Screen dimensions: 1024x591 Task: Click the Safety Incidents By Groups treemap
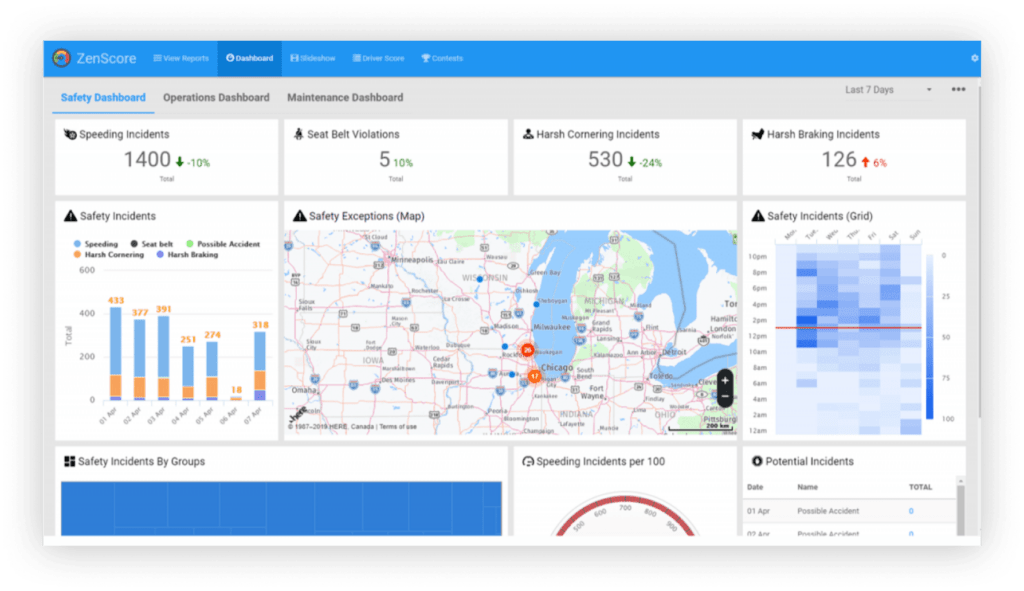pyautogui.click(x=281, y=509)
